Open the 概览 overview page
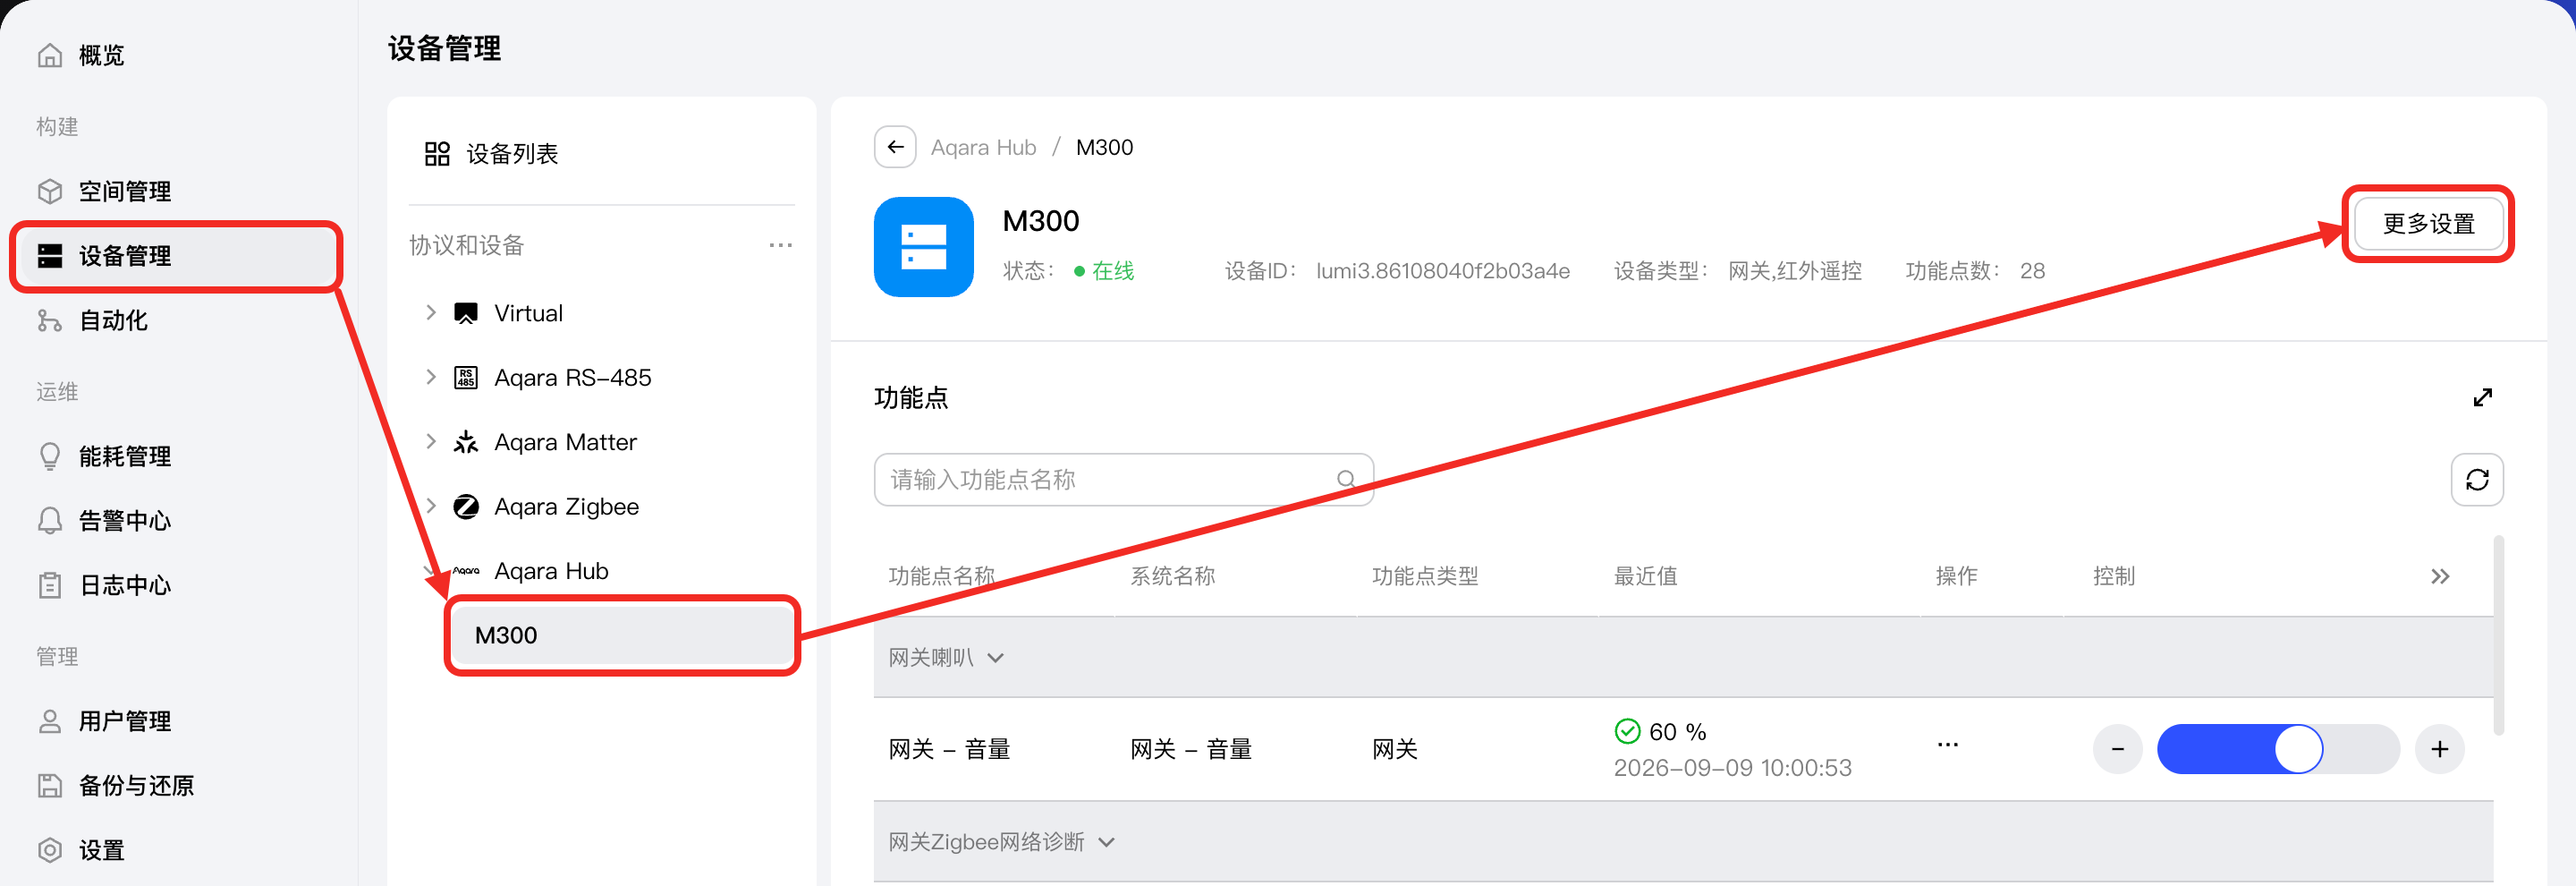 click(80, 55)
